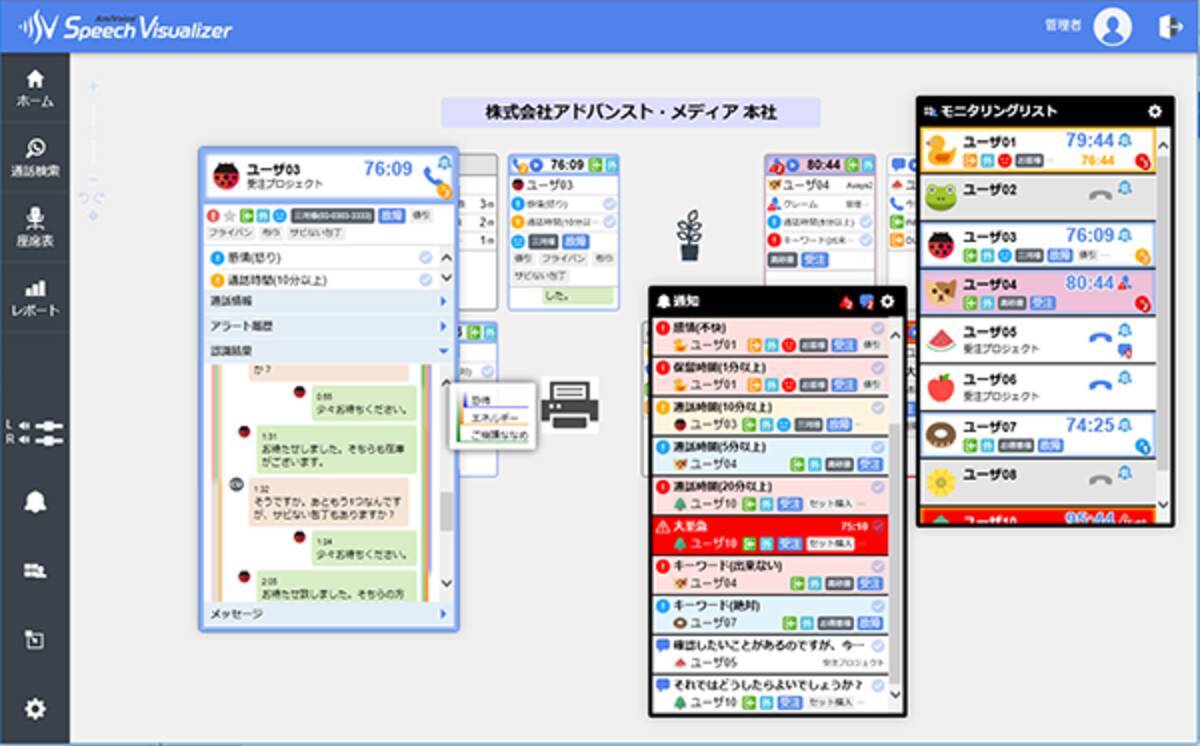Viewport: 1200px width, 746px height.
Task: Check off the 感情(不快) notification
Action: pyautogui.click(x=877, y=328)
